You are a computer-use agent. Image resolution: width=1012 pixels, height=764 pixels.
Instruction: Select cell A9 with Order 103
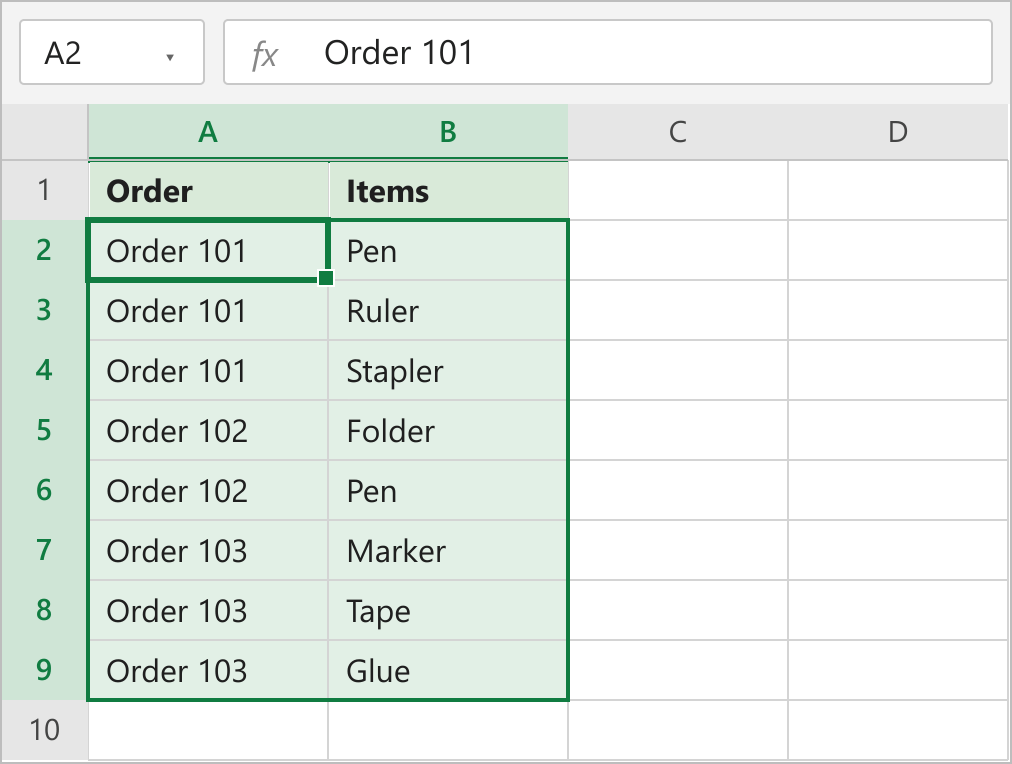coord(208,670)
